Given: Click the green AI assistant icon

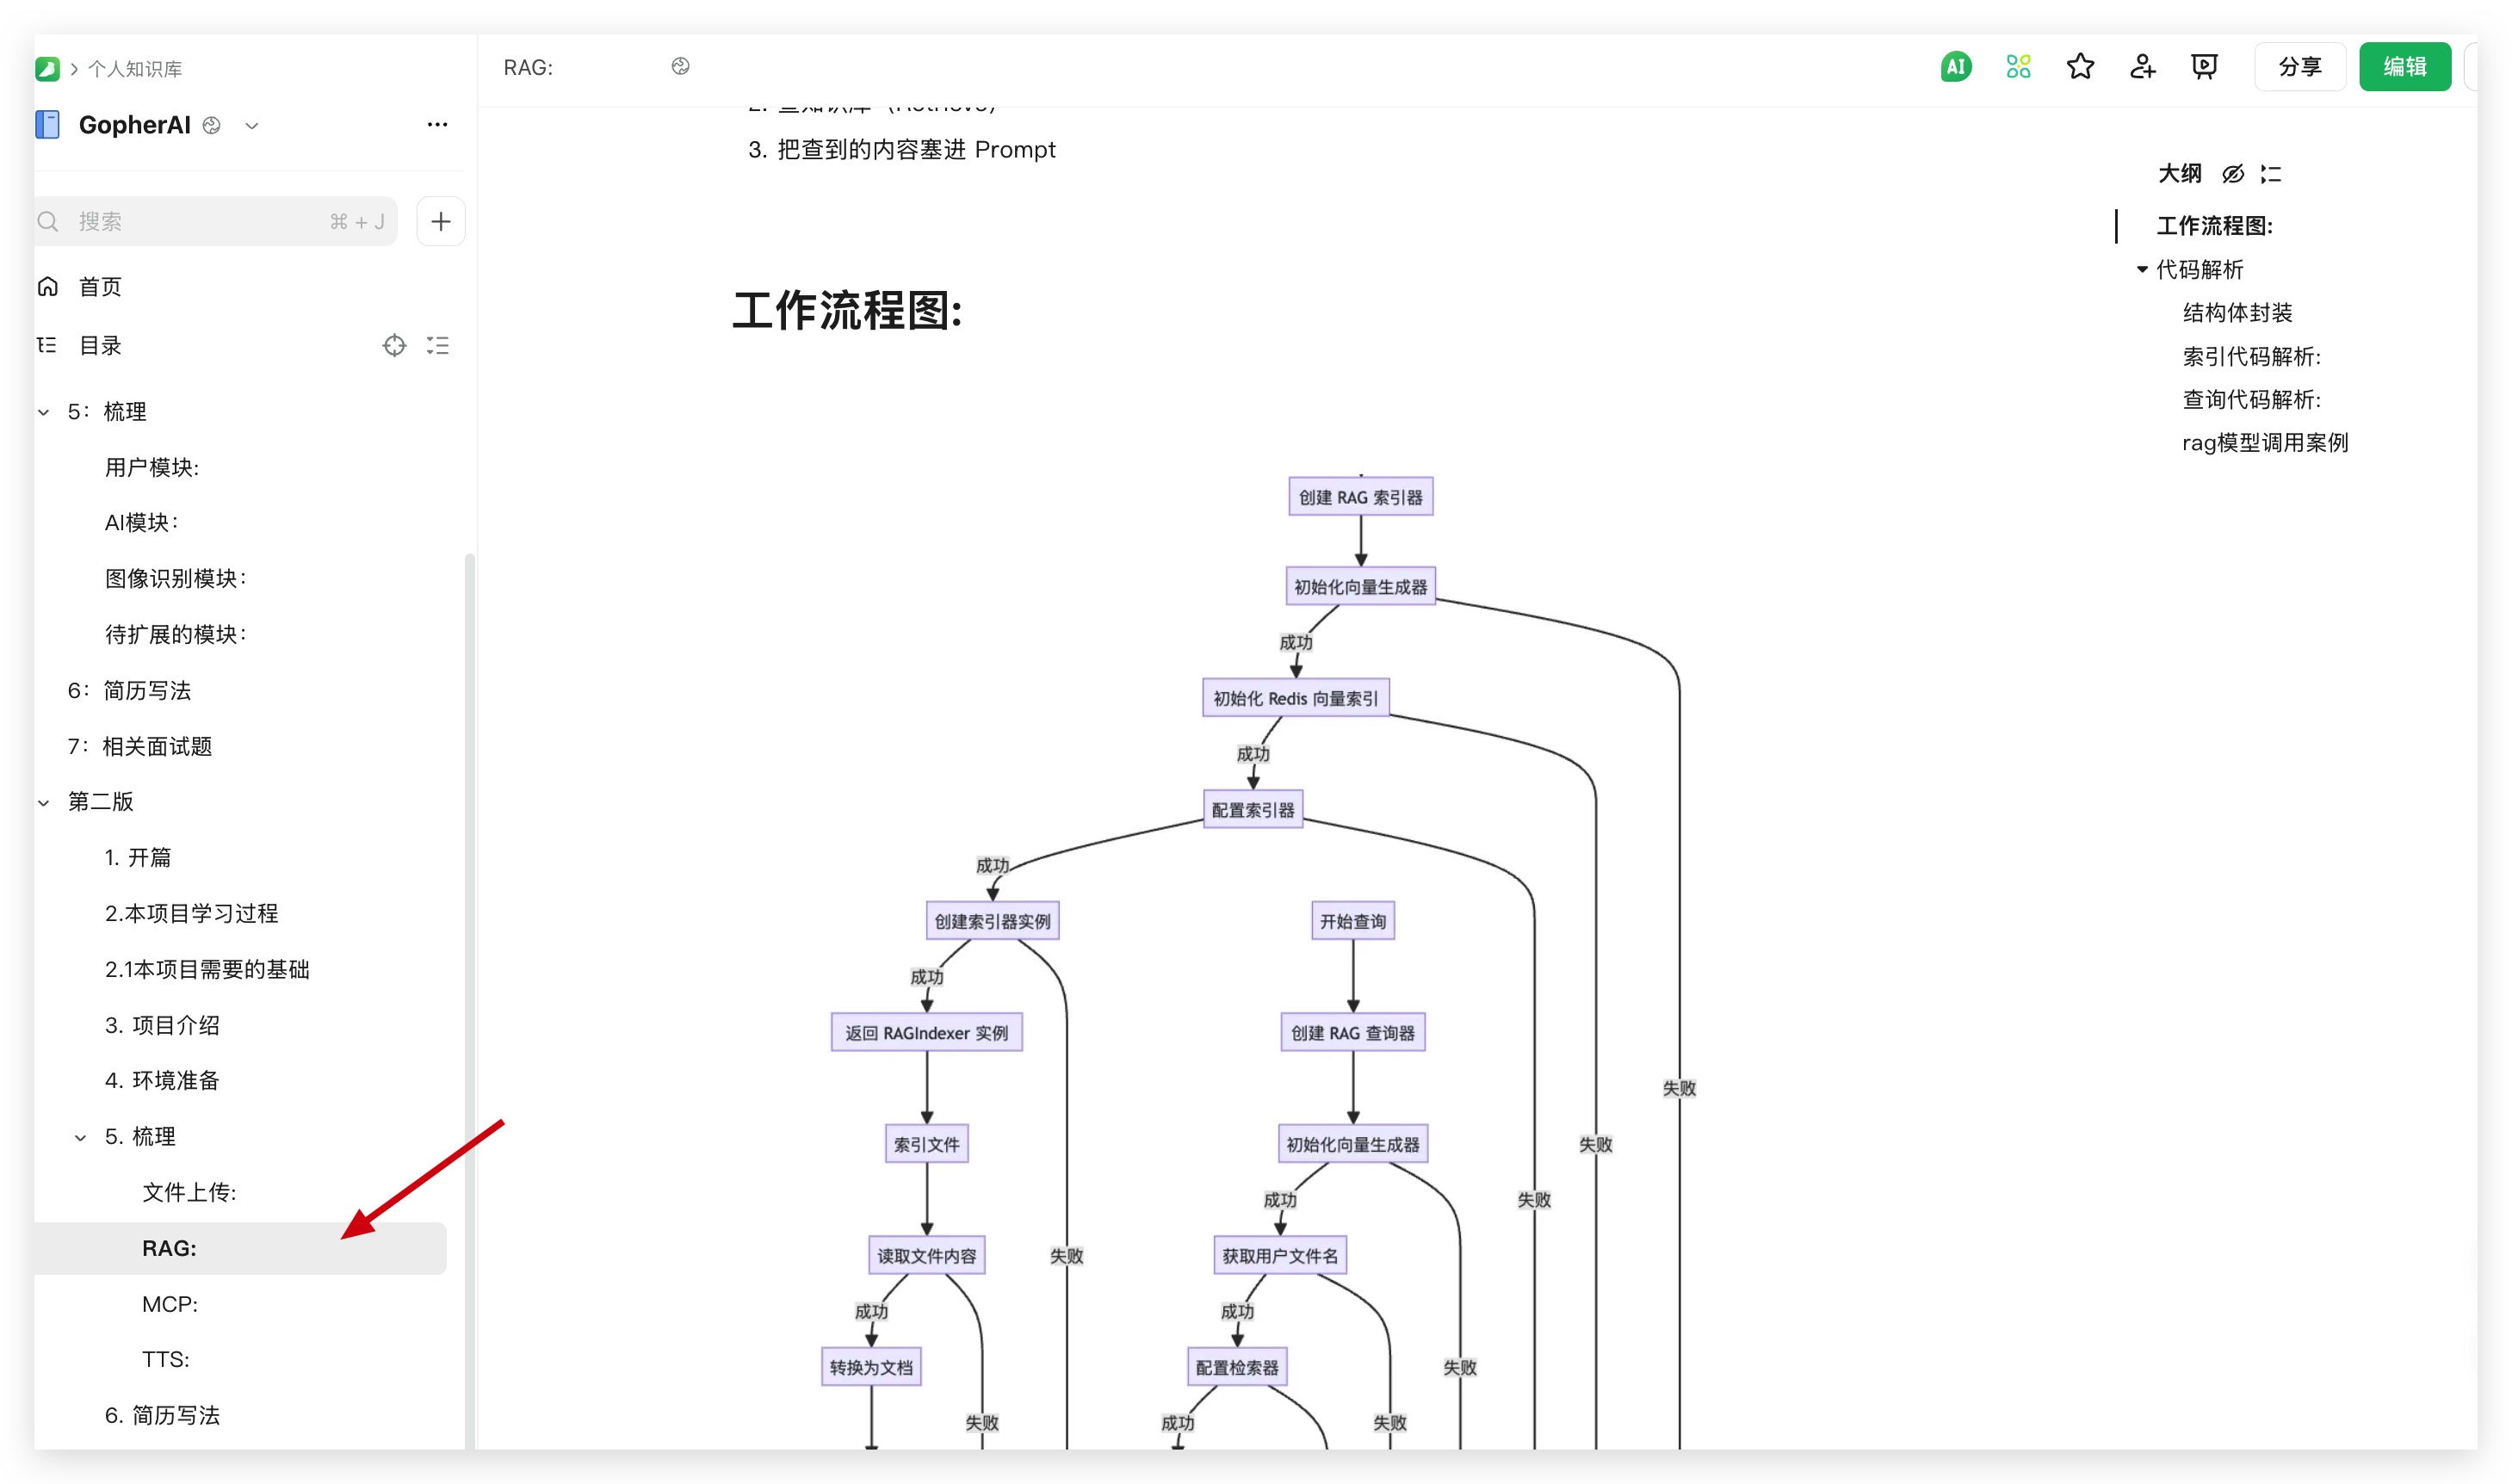Looking at the screenshot, I should tap(1955, 67).
